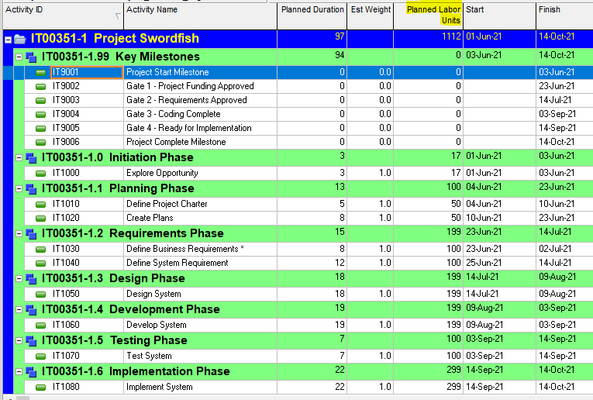Select the Gate 3 - Coding Complete activity
Screen dimensions: 593x400
[x=173, y=114]
